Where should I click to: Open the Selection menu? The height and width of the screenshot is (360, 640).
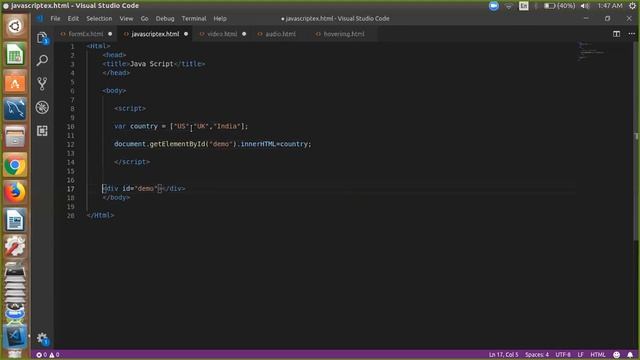(99, 19)
